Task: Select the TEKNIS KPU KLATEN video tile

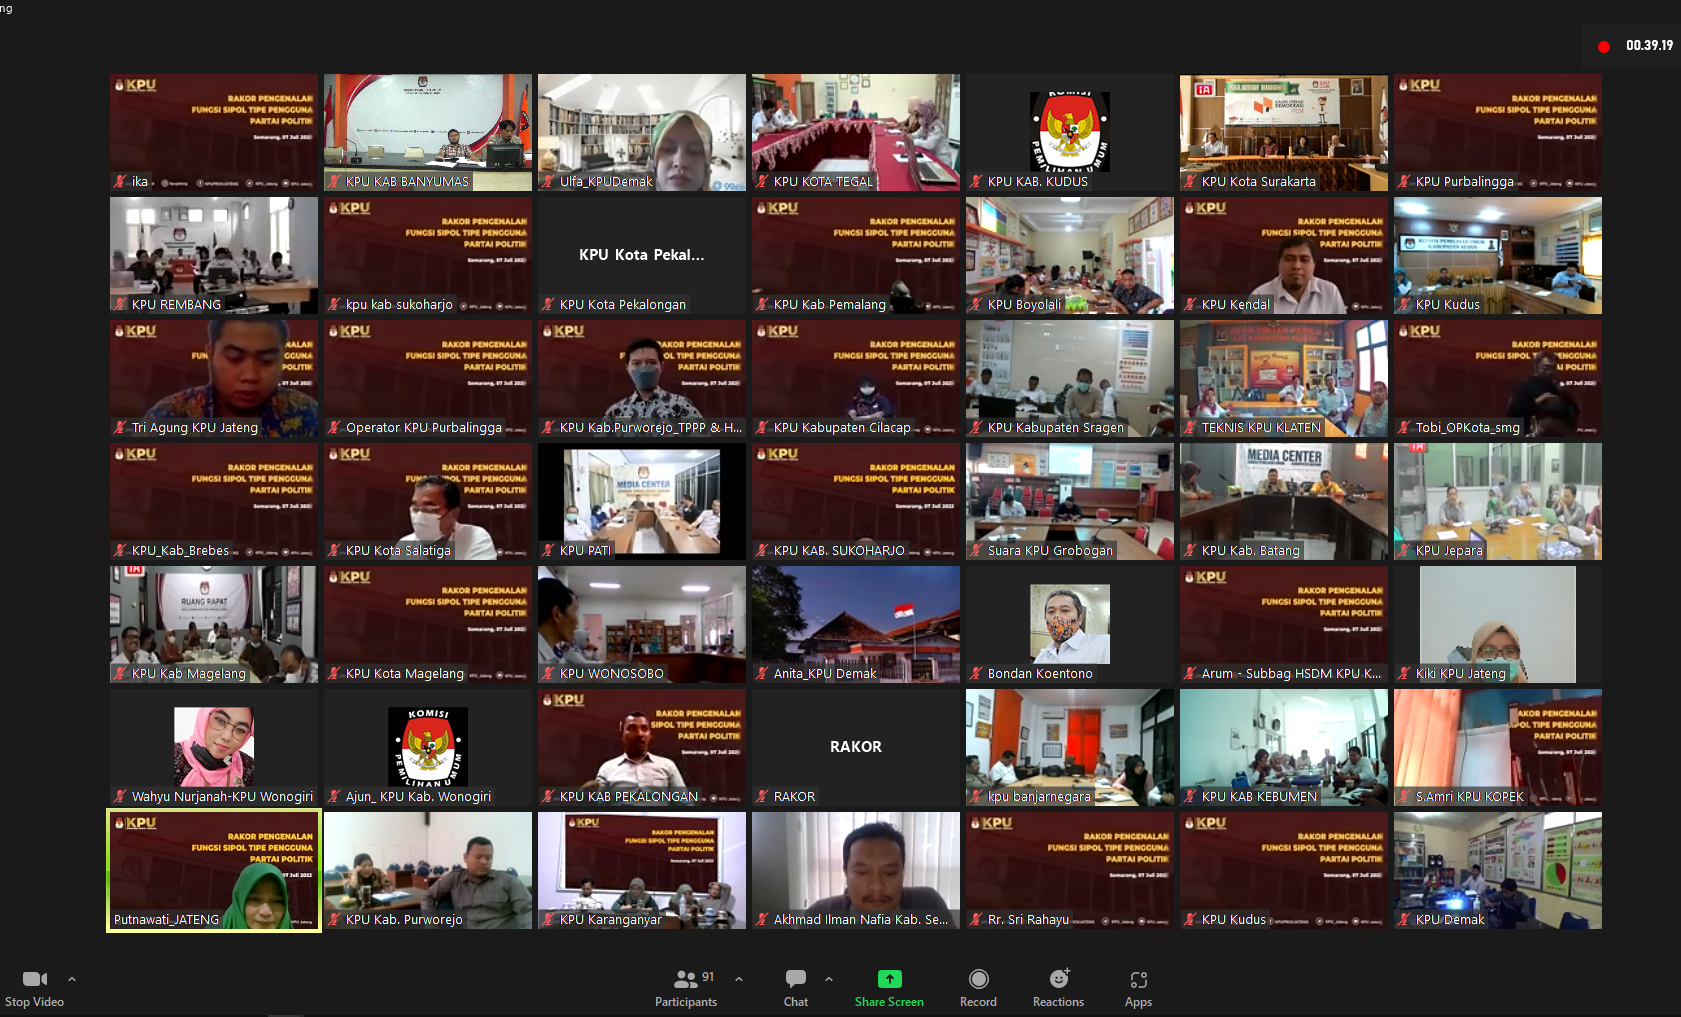Action: [x=1283, y=377]
